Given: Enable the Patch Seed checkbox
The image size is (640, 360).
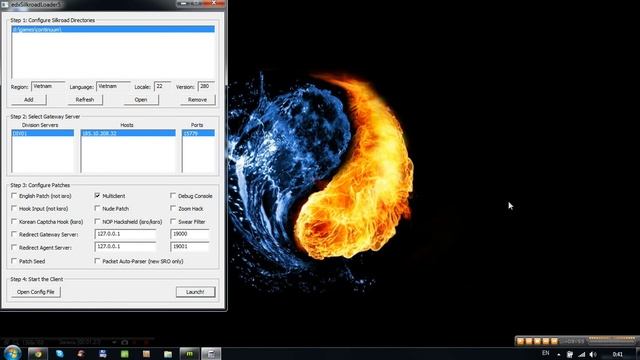Looking at the screenshot, I should click(x=14, y=261).
